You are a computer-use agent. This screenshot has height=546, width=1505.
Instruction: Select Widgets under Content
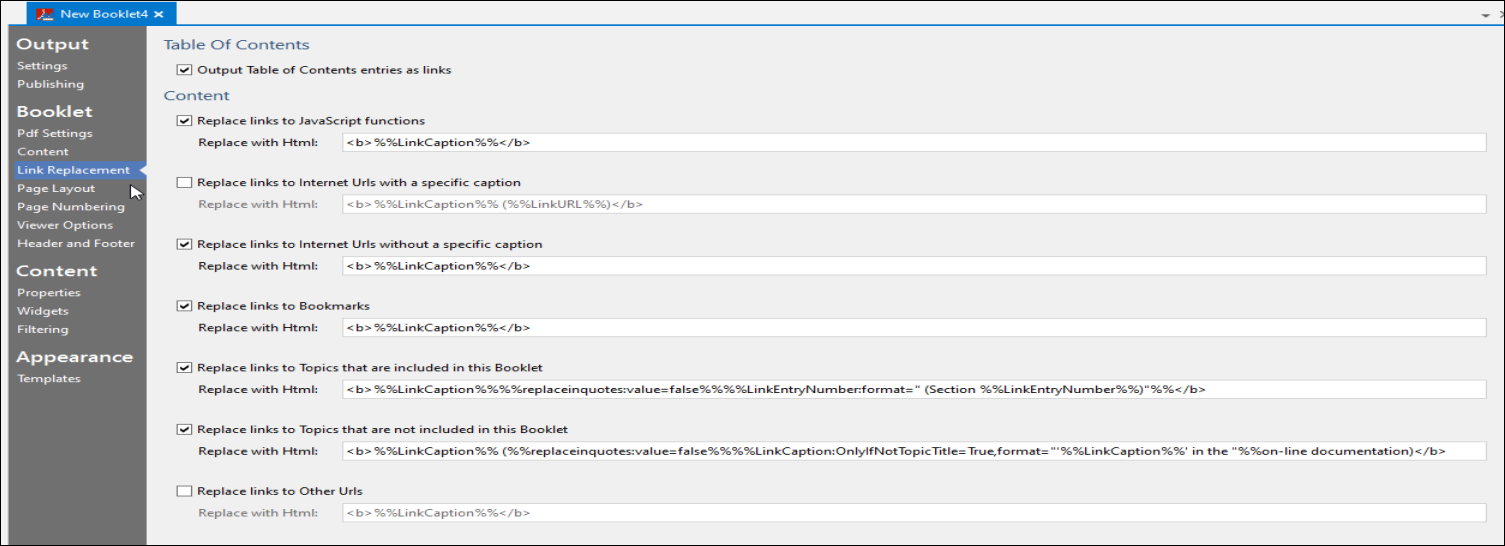point(42,311)
